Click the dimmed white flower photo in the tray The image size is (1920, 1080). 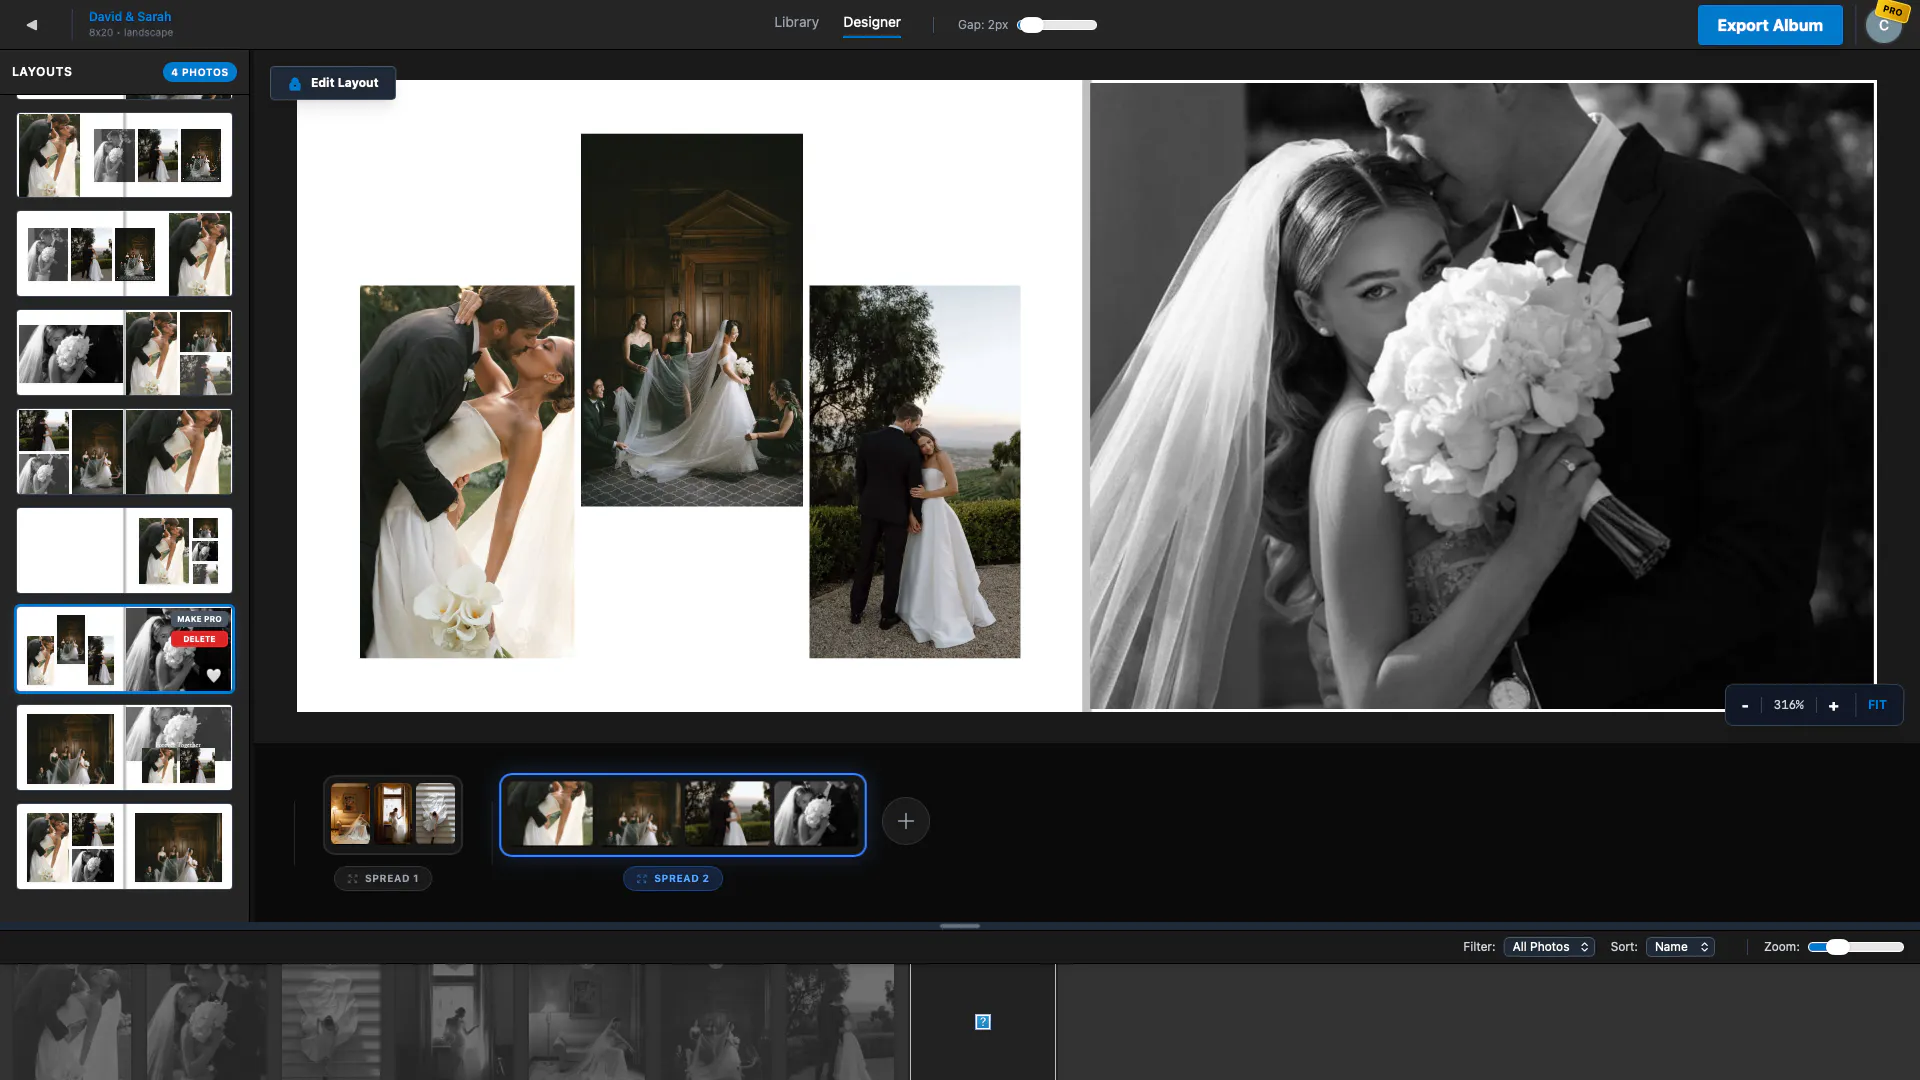point(331,1022)
